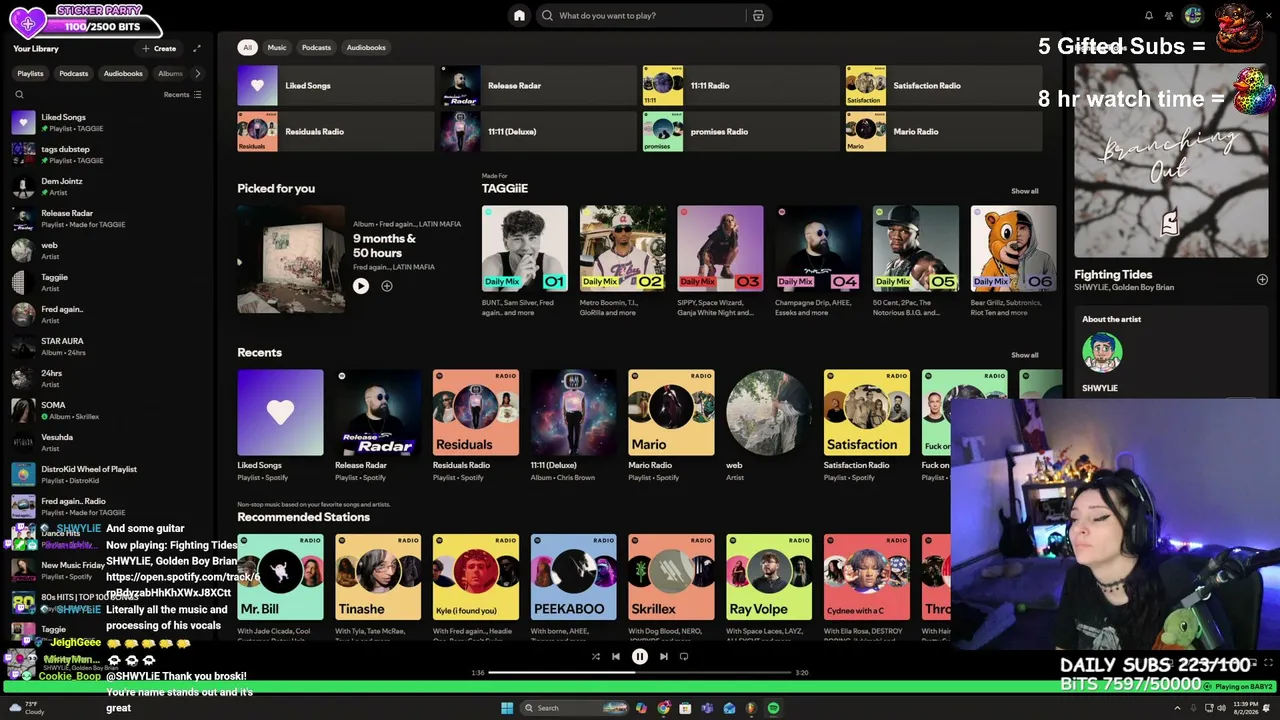Filter the home feed by Music
1280x720 pixels.
point(277,47)
